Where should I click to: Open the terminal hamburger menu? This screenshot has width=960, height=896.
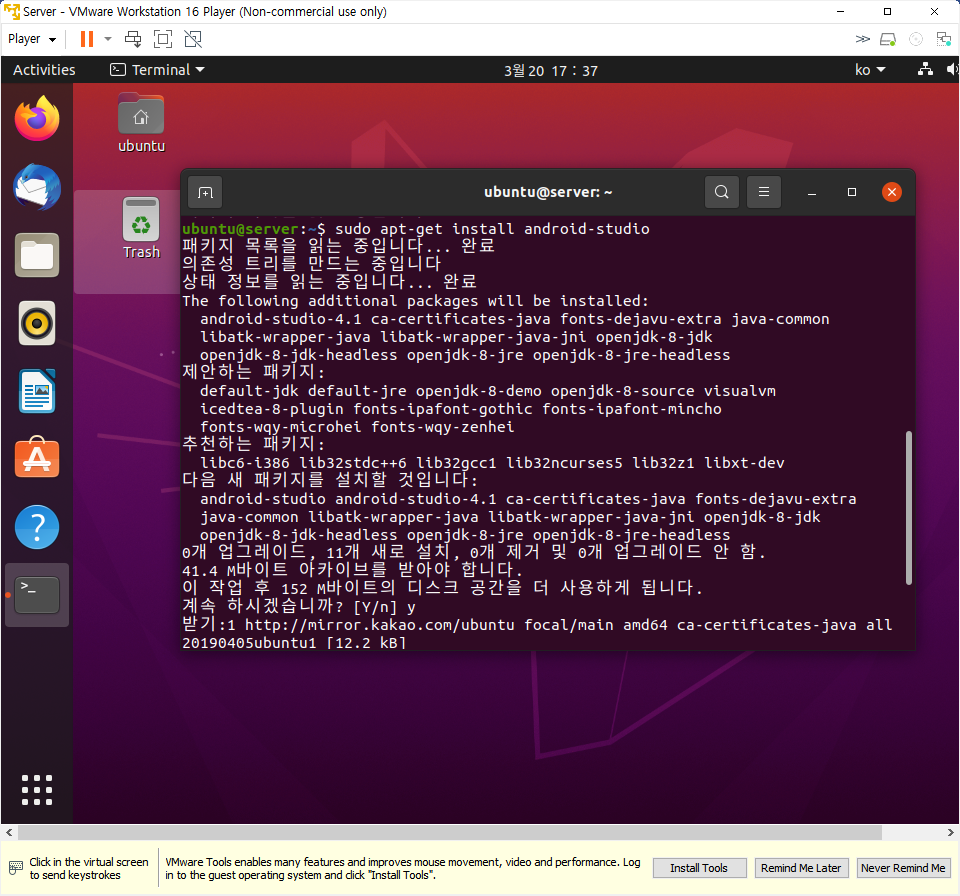[763, 192]
